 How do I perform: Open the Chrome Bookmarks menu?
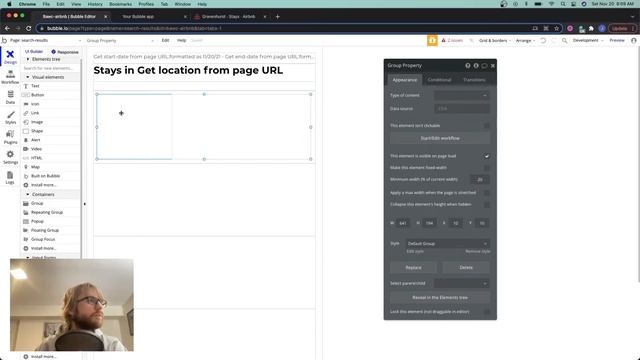120,4
